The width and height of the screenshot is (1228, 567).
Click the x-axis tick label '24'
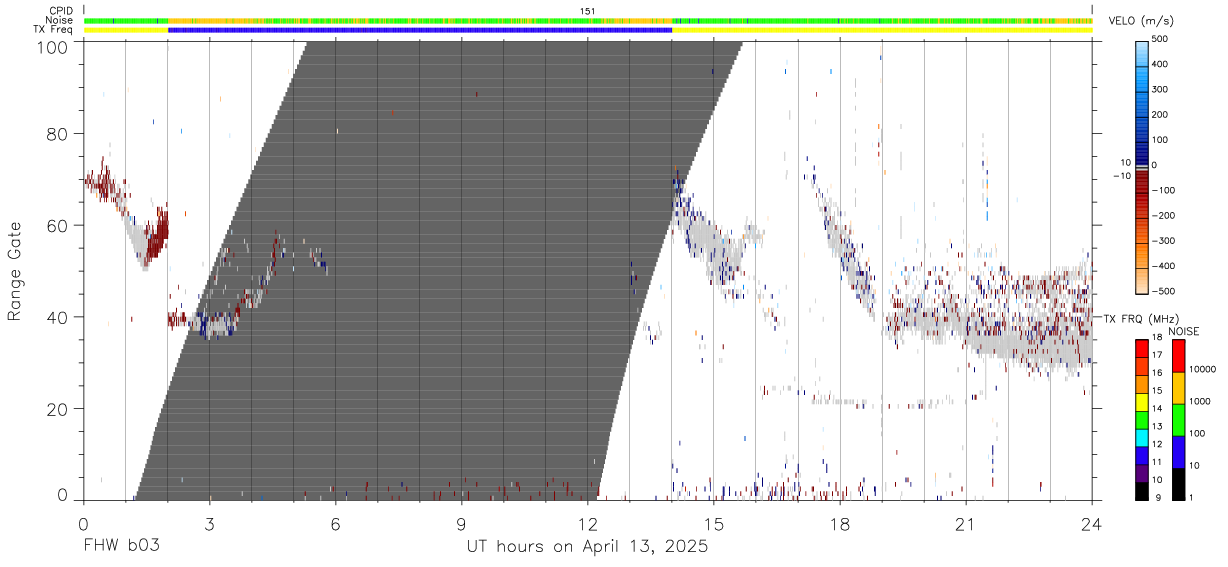click(x=1091, y=523)
